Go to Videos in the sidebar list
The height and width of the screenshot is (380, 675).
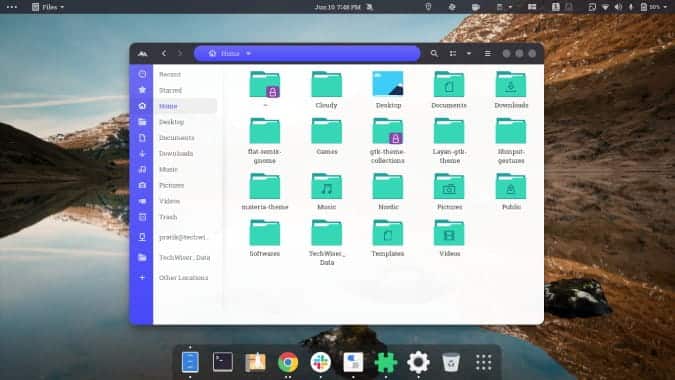point(170,201)
